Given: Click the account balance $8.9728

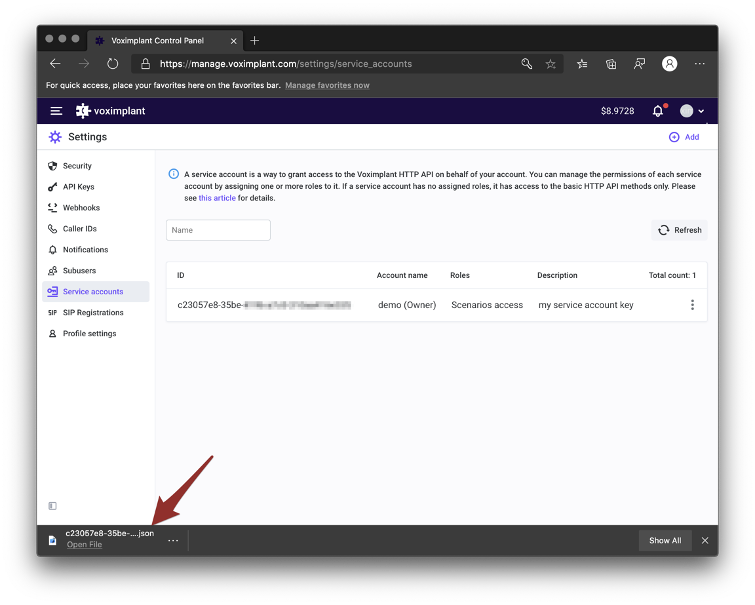Looking at the screenshot, I should coord(617,111).
